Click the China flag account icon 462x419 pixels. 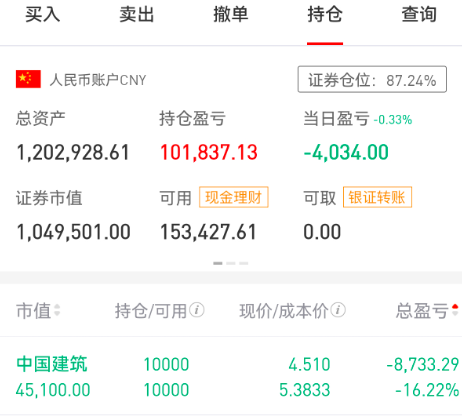coord(28,79)
